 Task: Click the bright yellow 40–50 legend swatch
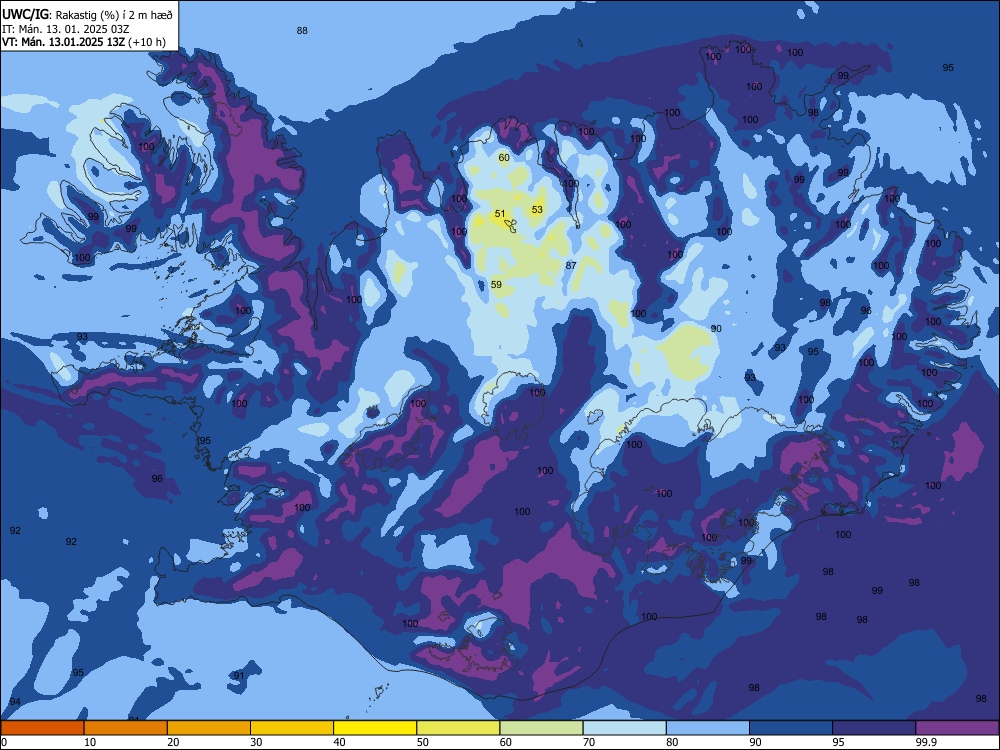click(375, 728)
